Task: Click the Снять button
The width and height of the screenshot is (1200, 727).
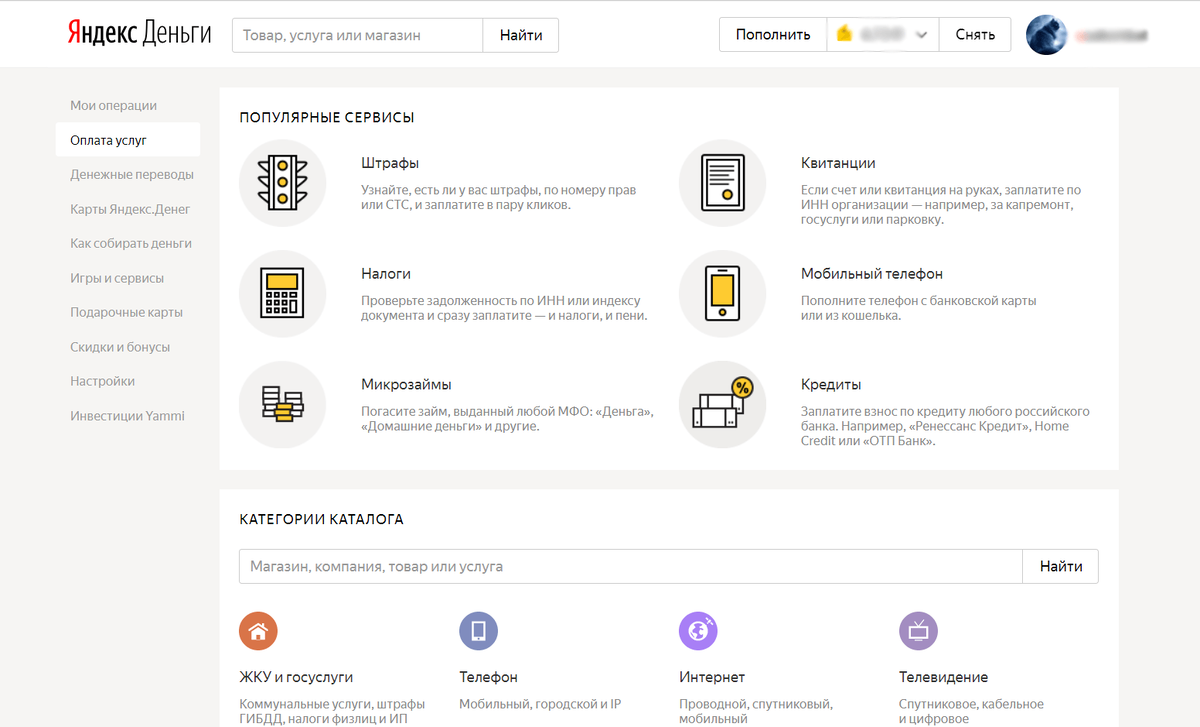Action: click(975, 35)
